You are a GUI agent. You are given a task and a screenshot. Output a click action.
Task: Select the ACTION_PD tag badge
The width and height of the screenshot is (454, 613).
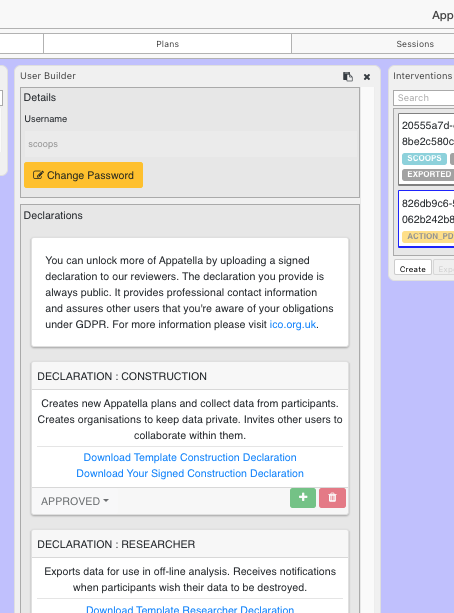point(428,237)
